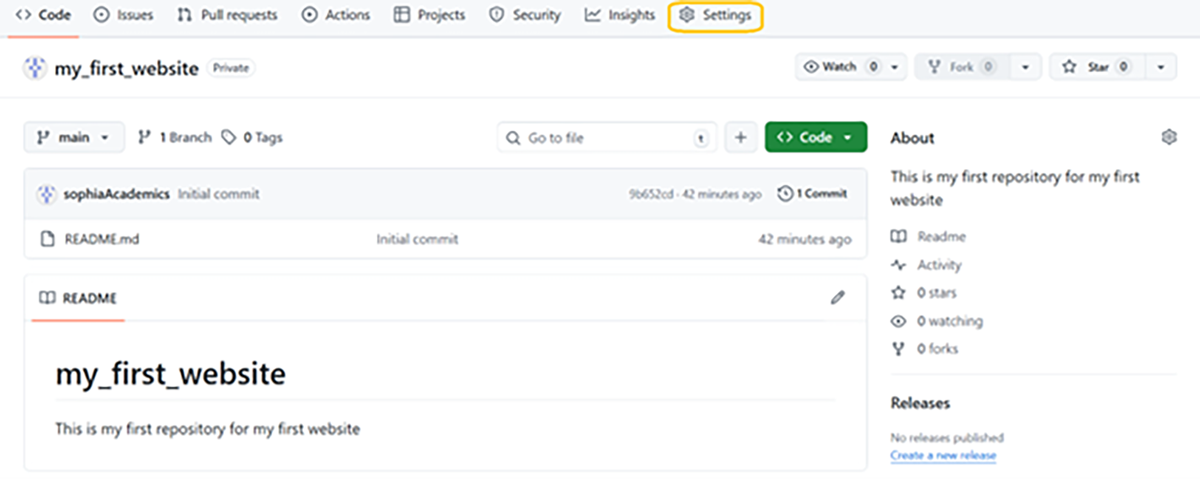Screen dimensions: 1200x479
Task: Open the green Code dropdown button
Action: (x=815, y=137)
